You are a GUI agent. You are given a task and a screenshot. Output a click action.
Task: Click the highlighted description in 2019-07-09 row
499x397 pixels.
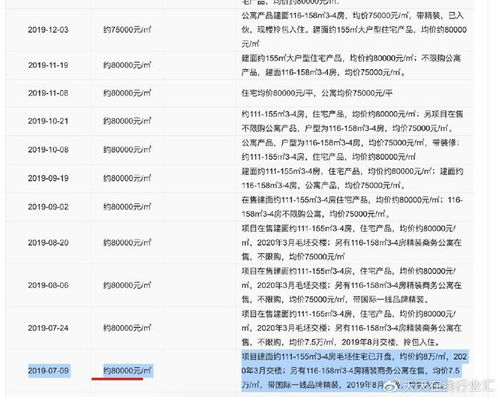(355, 371)
